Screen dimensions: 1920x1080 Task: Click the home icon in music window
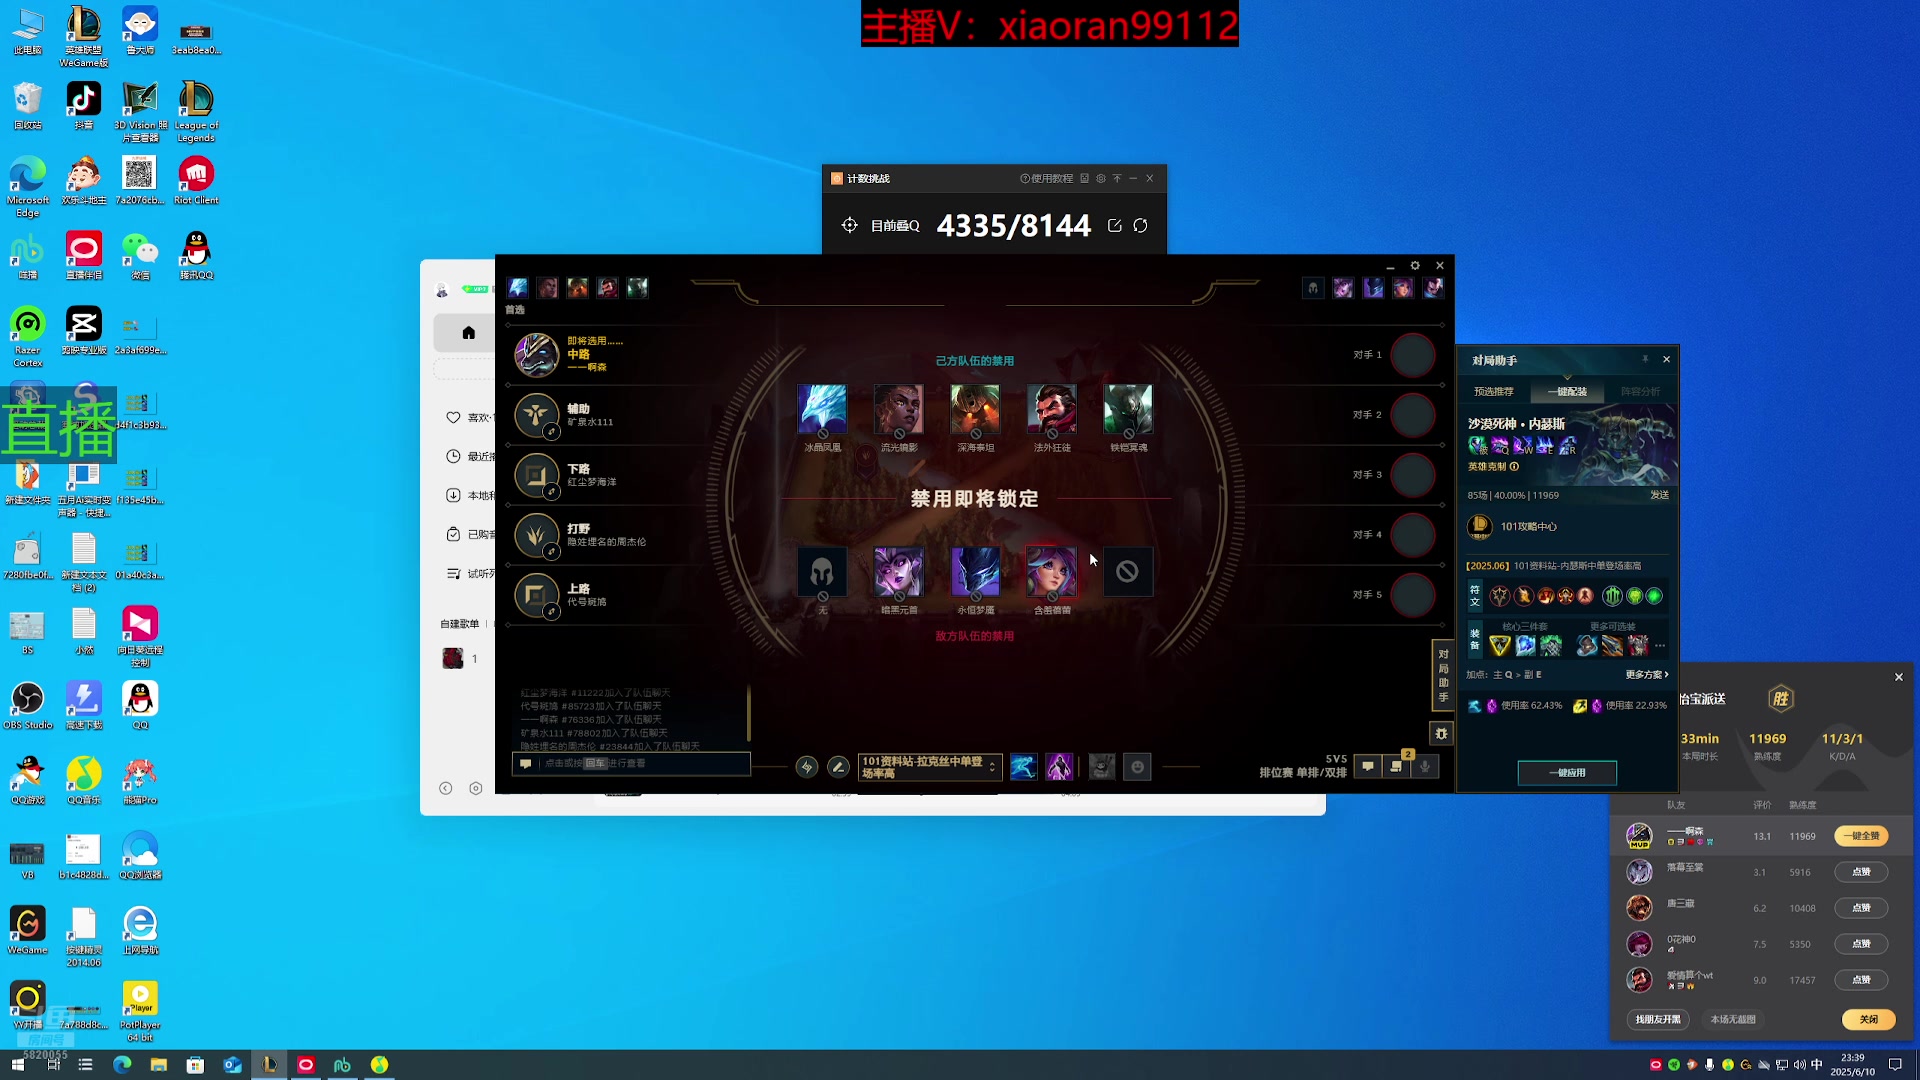click(468, 333)
